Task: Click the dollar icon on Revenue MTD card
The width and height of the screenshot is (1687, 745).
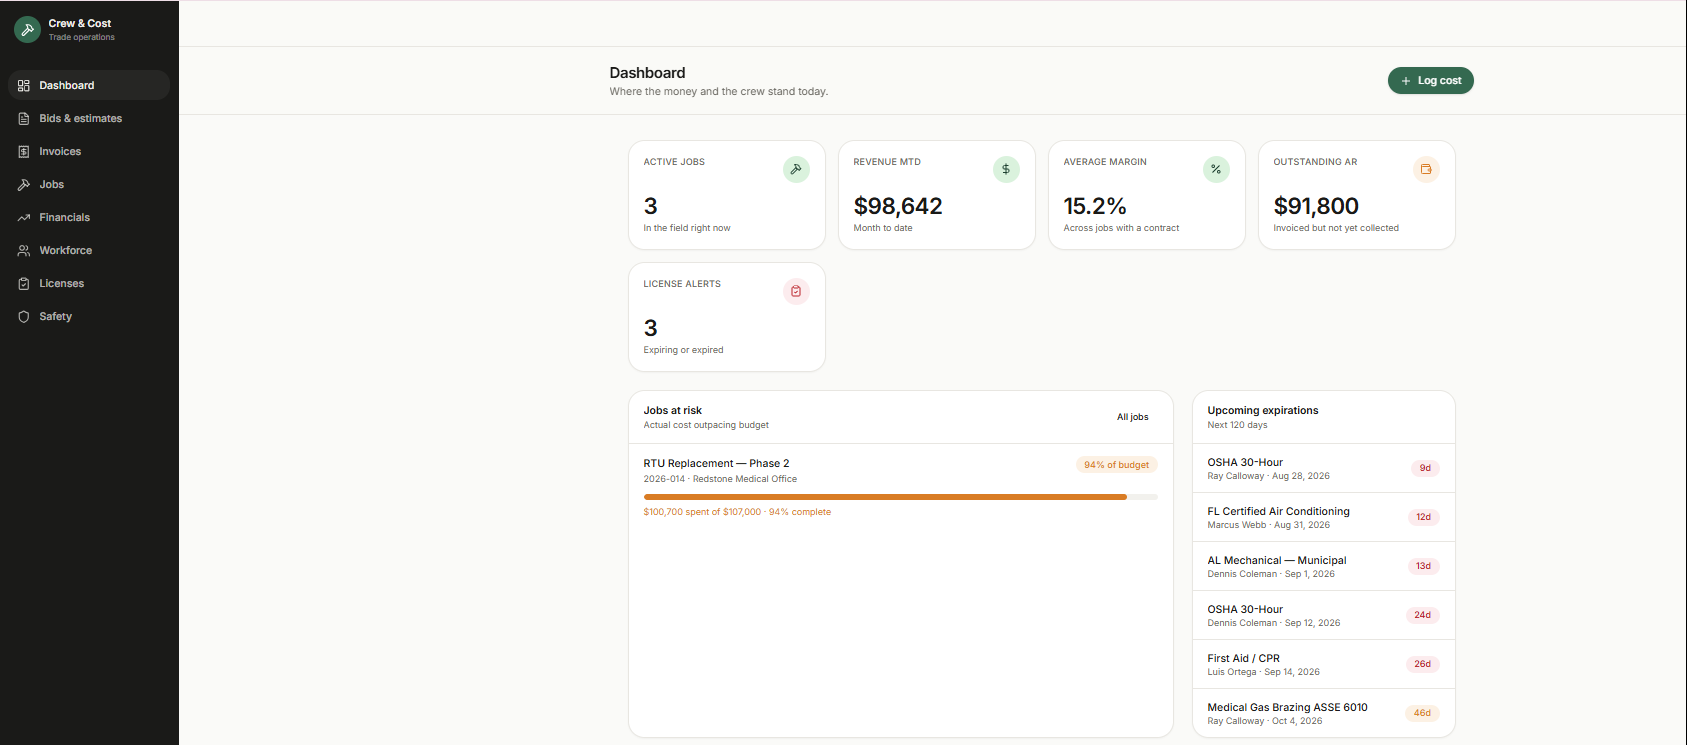Action: [x=1006, y=169]
